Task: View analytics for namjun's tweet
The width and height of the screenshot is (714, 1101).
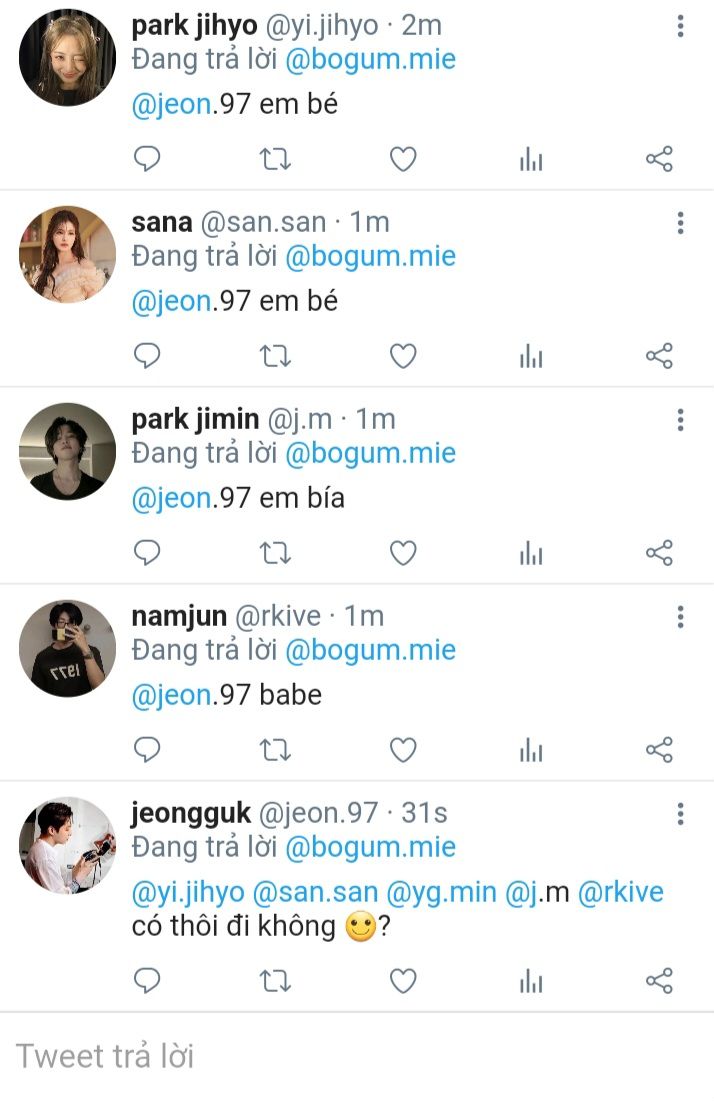Action: [531, 750]
